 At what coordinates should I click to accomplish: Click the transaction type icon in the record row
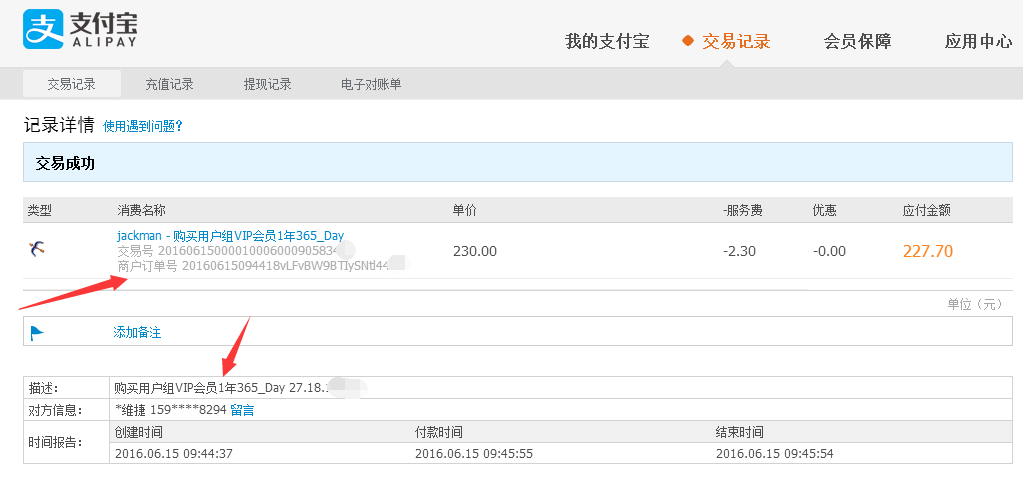coord(37,250)
